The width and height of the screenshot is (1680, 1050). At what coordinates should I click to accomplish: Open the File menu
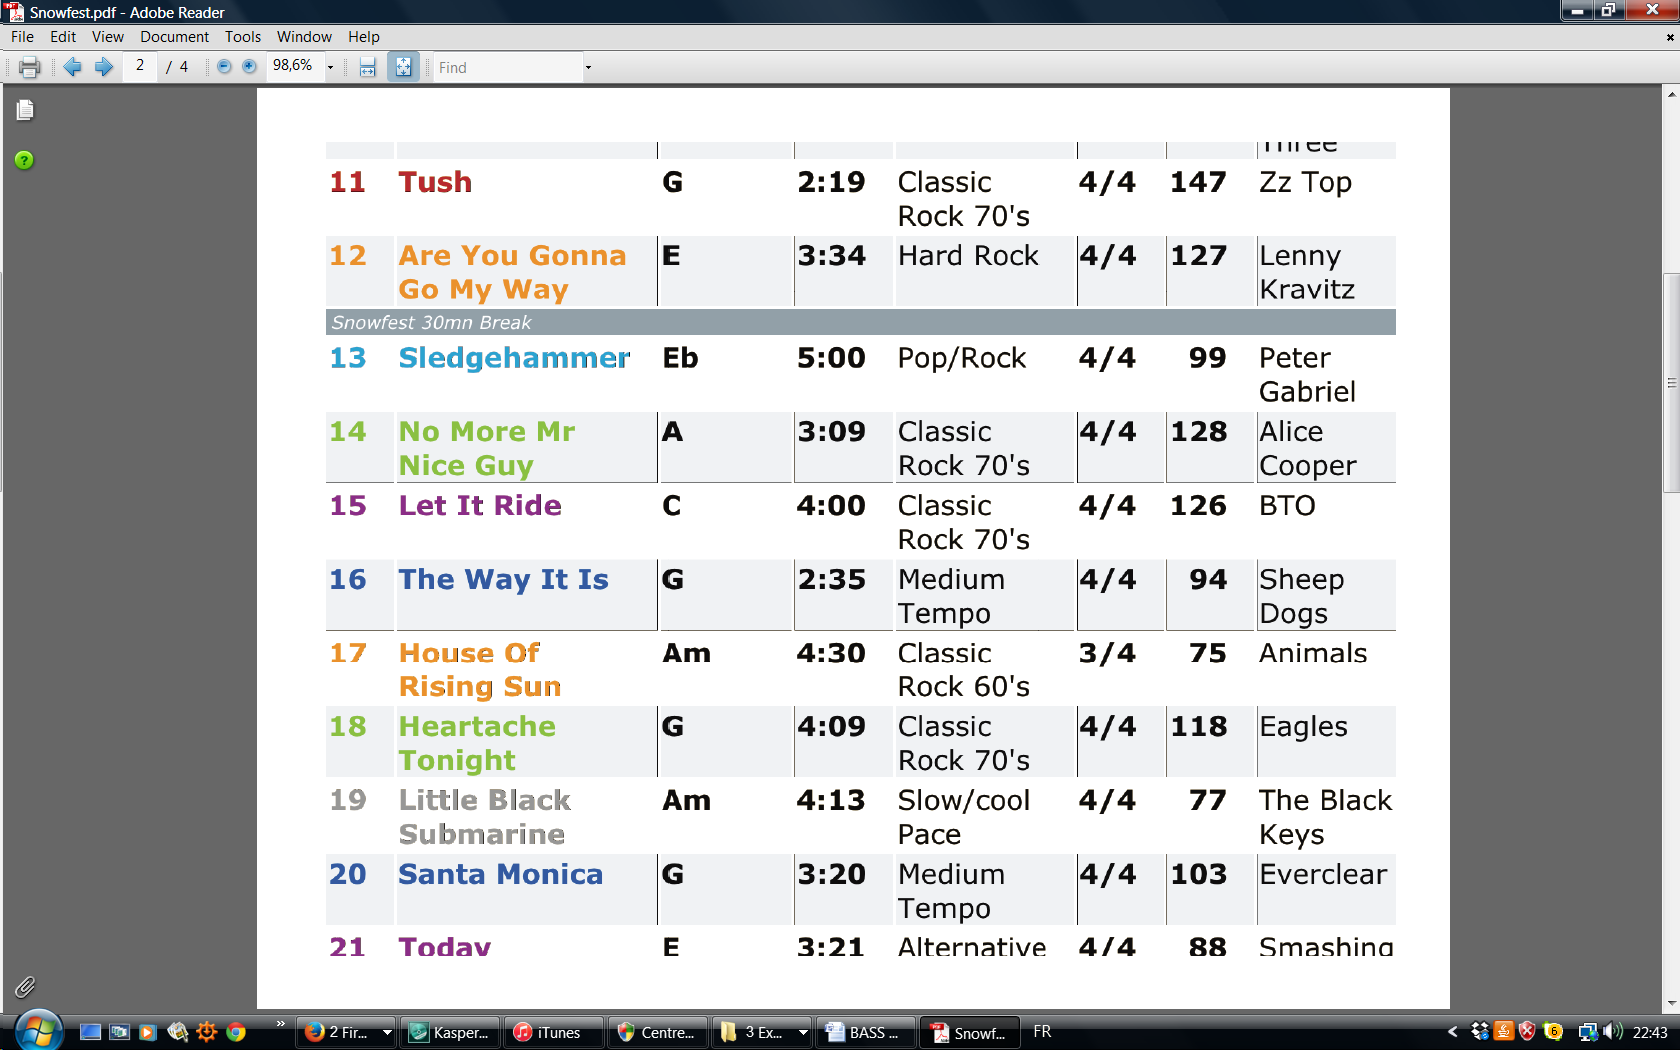tap(22, 37)
